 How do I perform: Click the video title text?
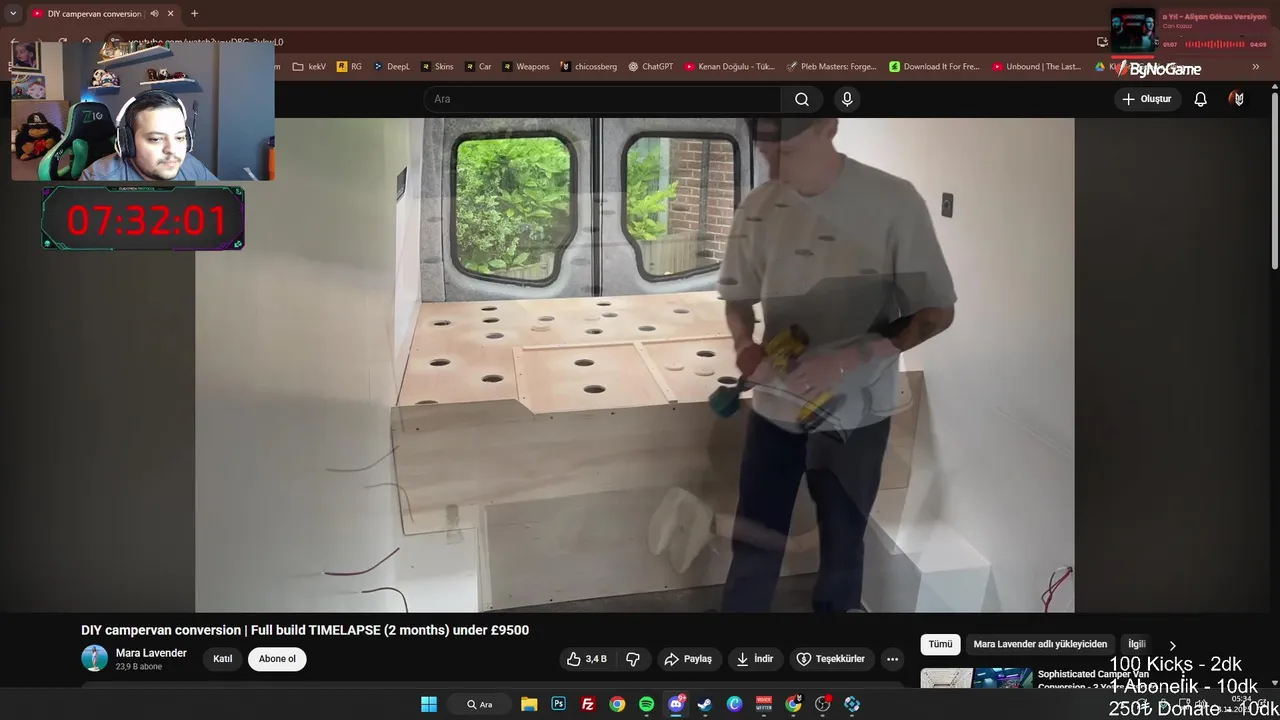coord(305,630)
